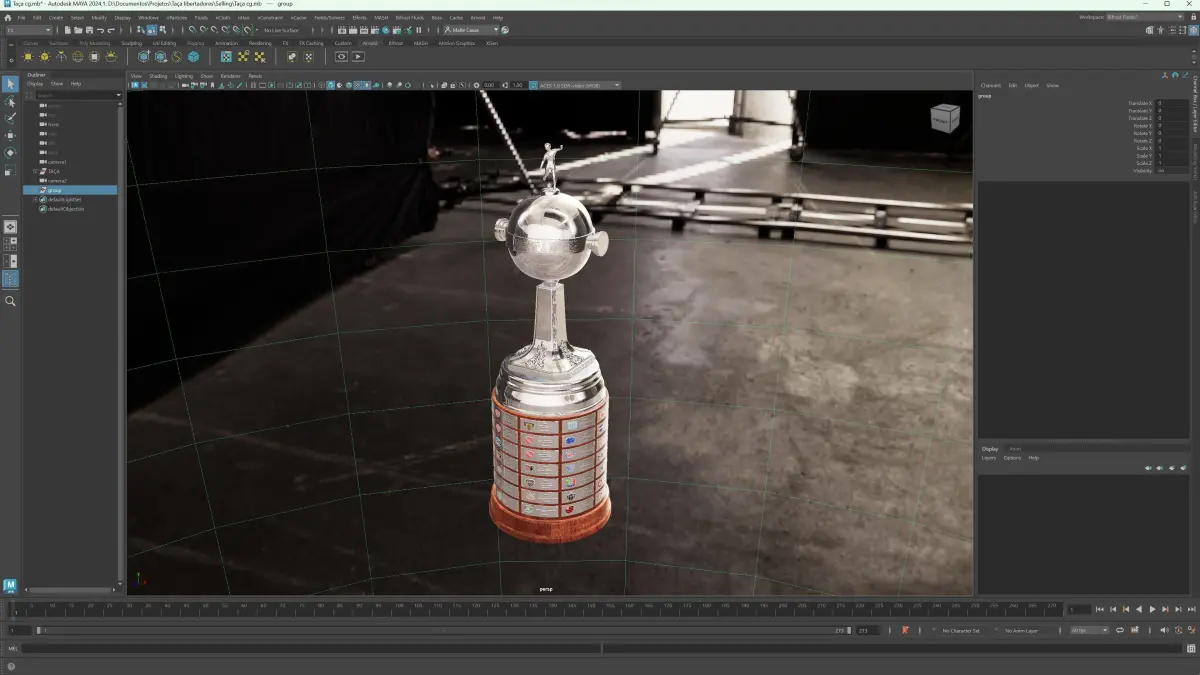Open script editor icon at command line end
The image size is (1200, 675).
click(1192, 648)
